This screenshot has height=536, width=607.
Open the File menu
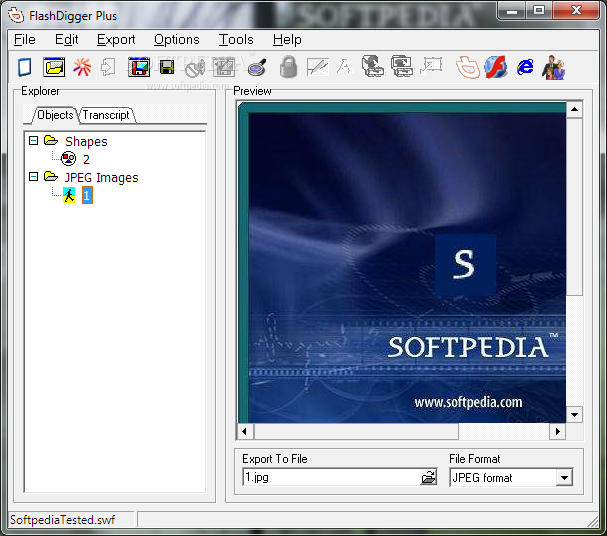click(x=25, y=39)
